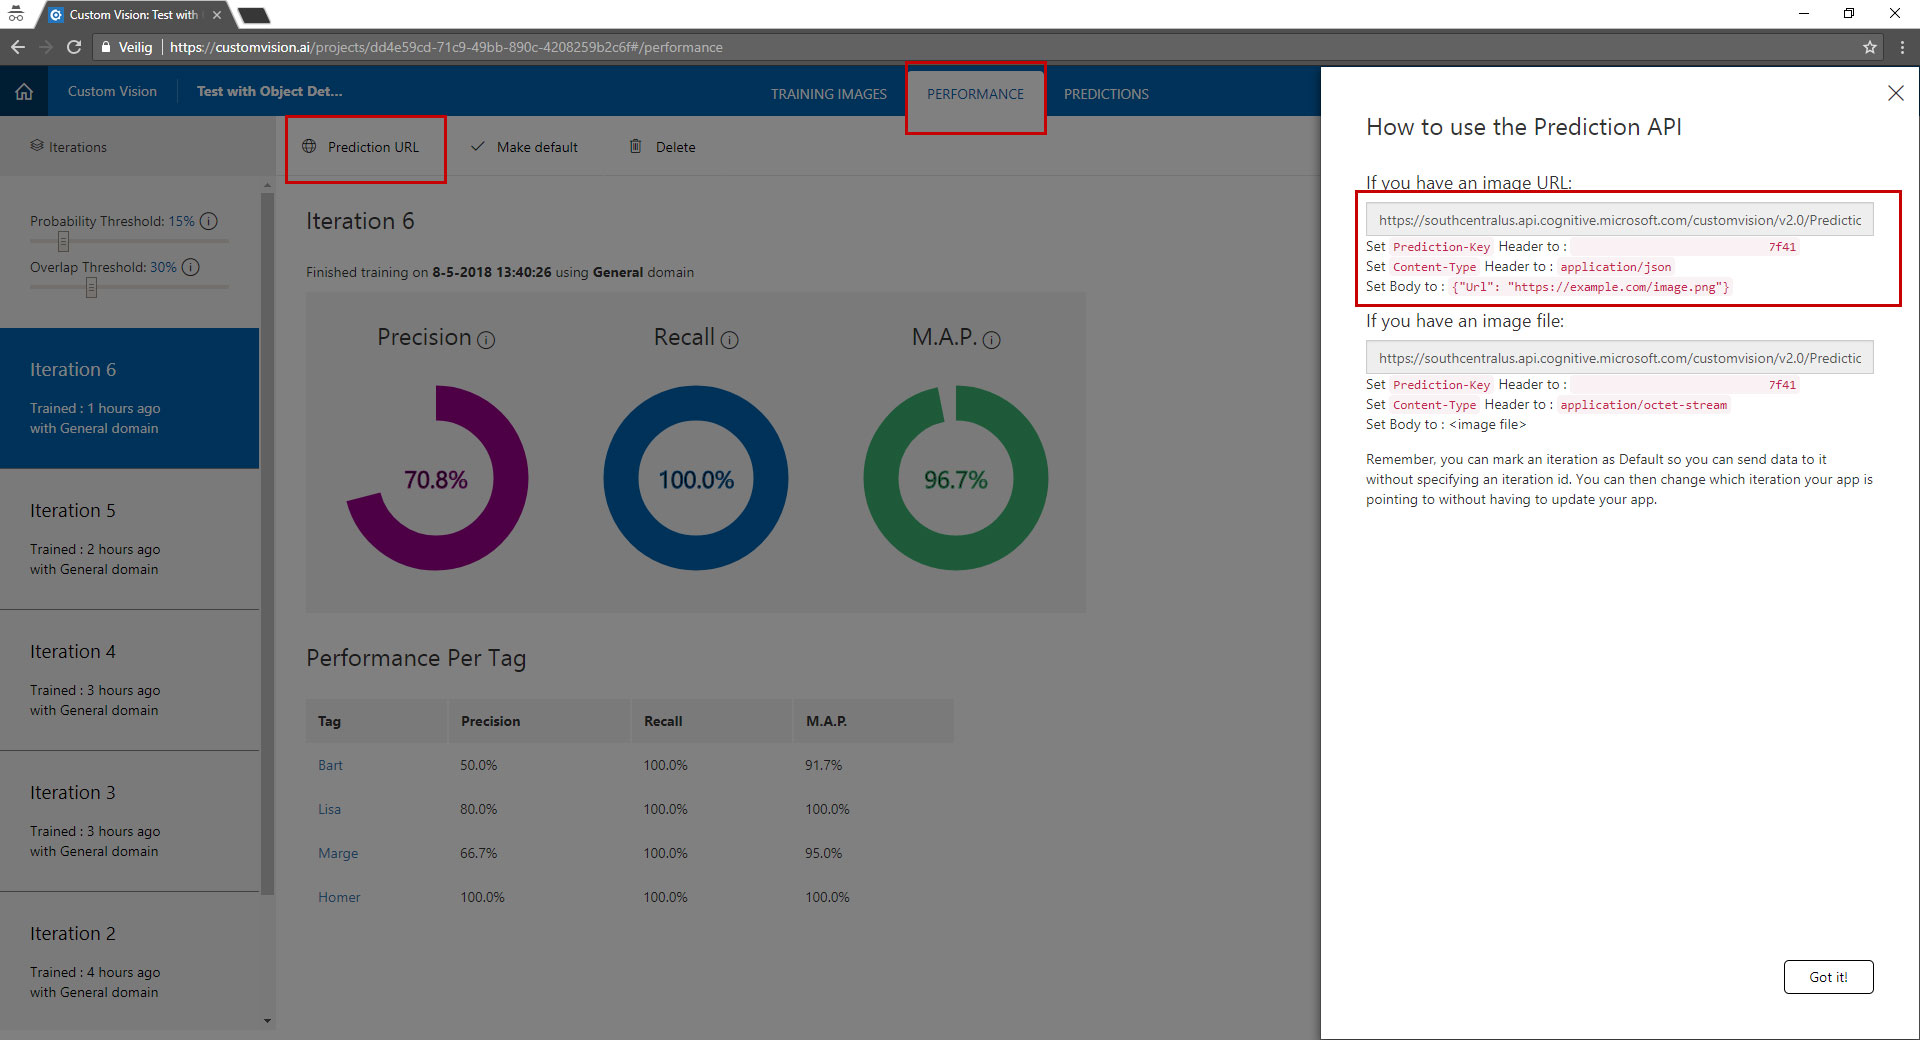This screenshot has height=1040, width=1920.
Task: Open the Chrome three-dot menu
Action: (x=1902, y=47)
